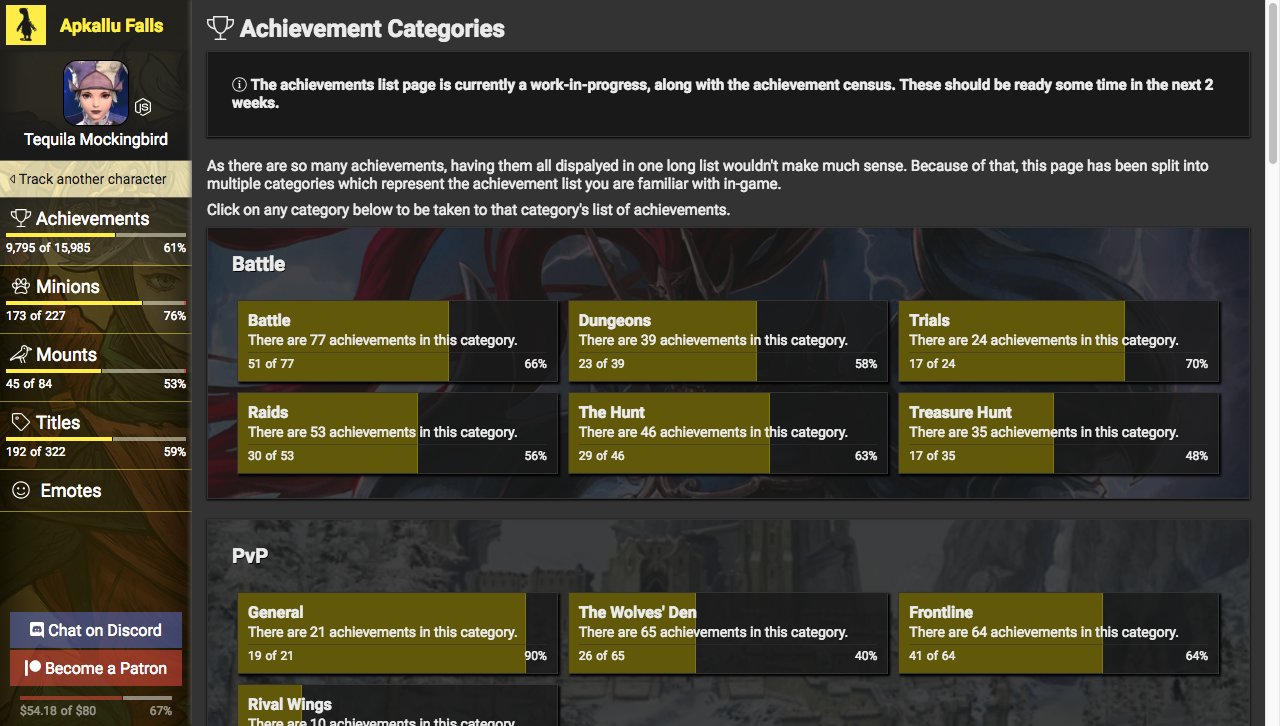The height and width of the screenshot is (726, 1280).
Task: Click the '51 of 77' Battle progress text
Action: (x=271, y=364)
